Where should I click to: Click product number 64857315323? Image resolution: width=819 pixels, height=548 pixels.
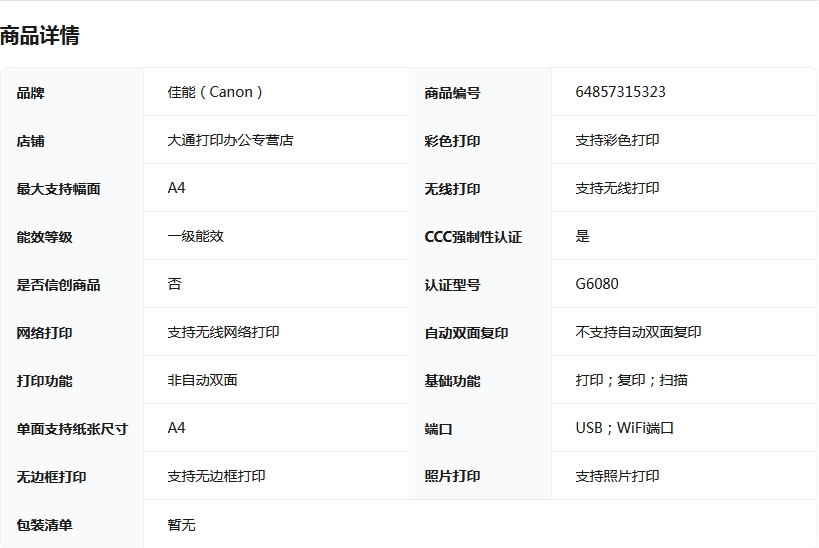[x=621, y=92]
